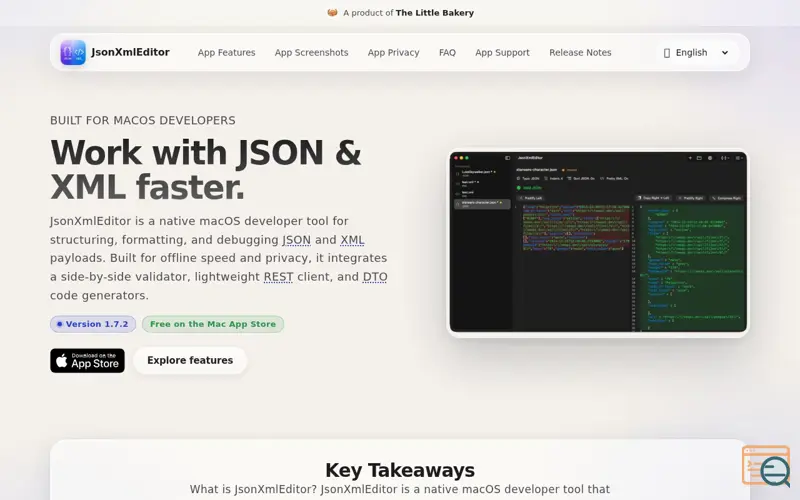Click the Explore features button
Image resolution: width=800 pixels, height=500 pixels.
pos(190,360)
